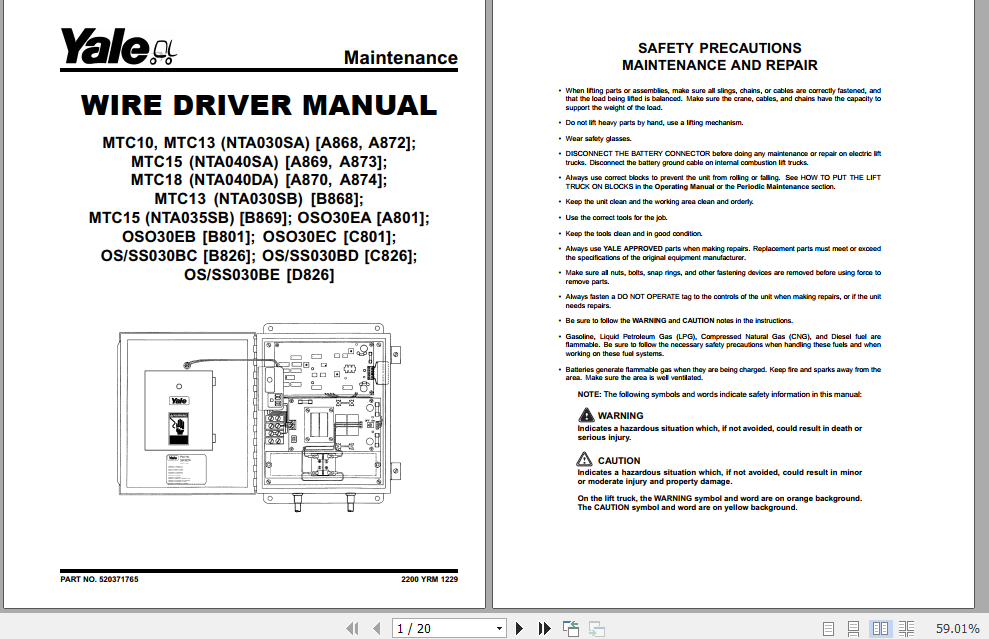Open the page number dropdown list
Viewport: 989px width, 639px height.
pos(500,628)
